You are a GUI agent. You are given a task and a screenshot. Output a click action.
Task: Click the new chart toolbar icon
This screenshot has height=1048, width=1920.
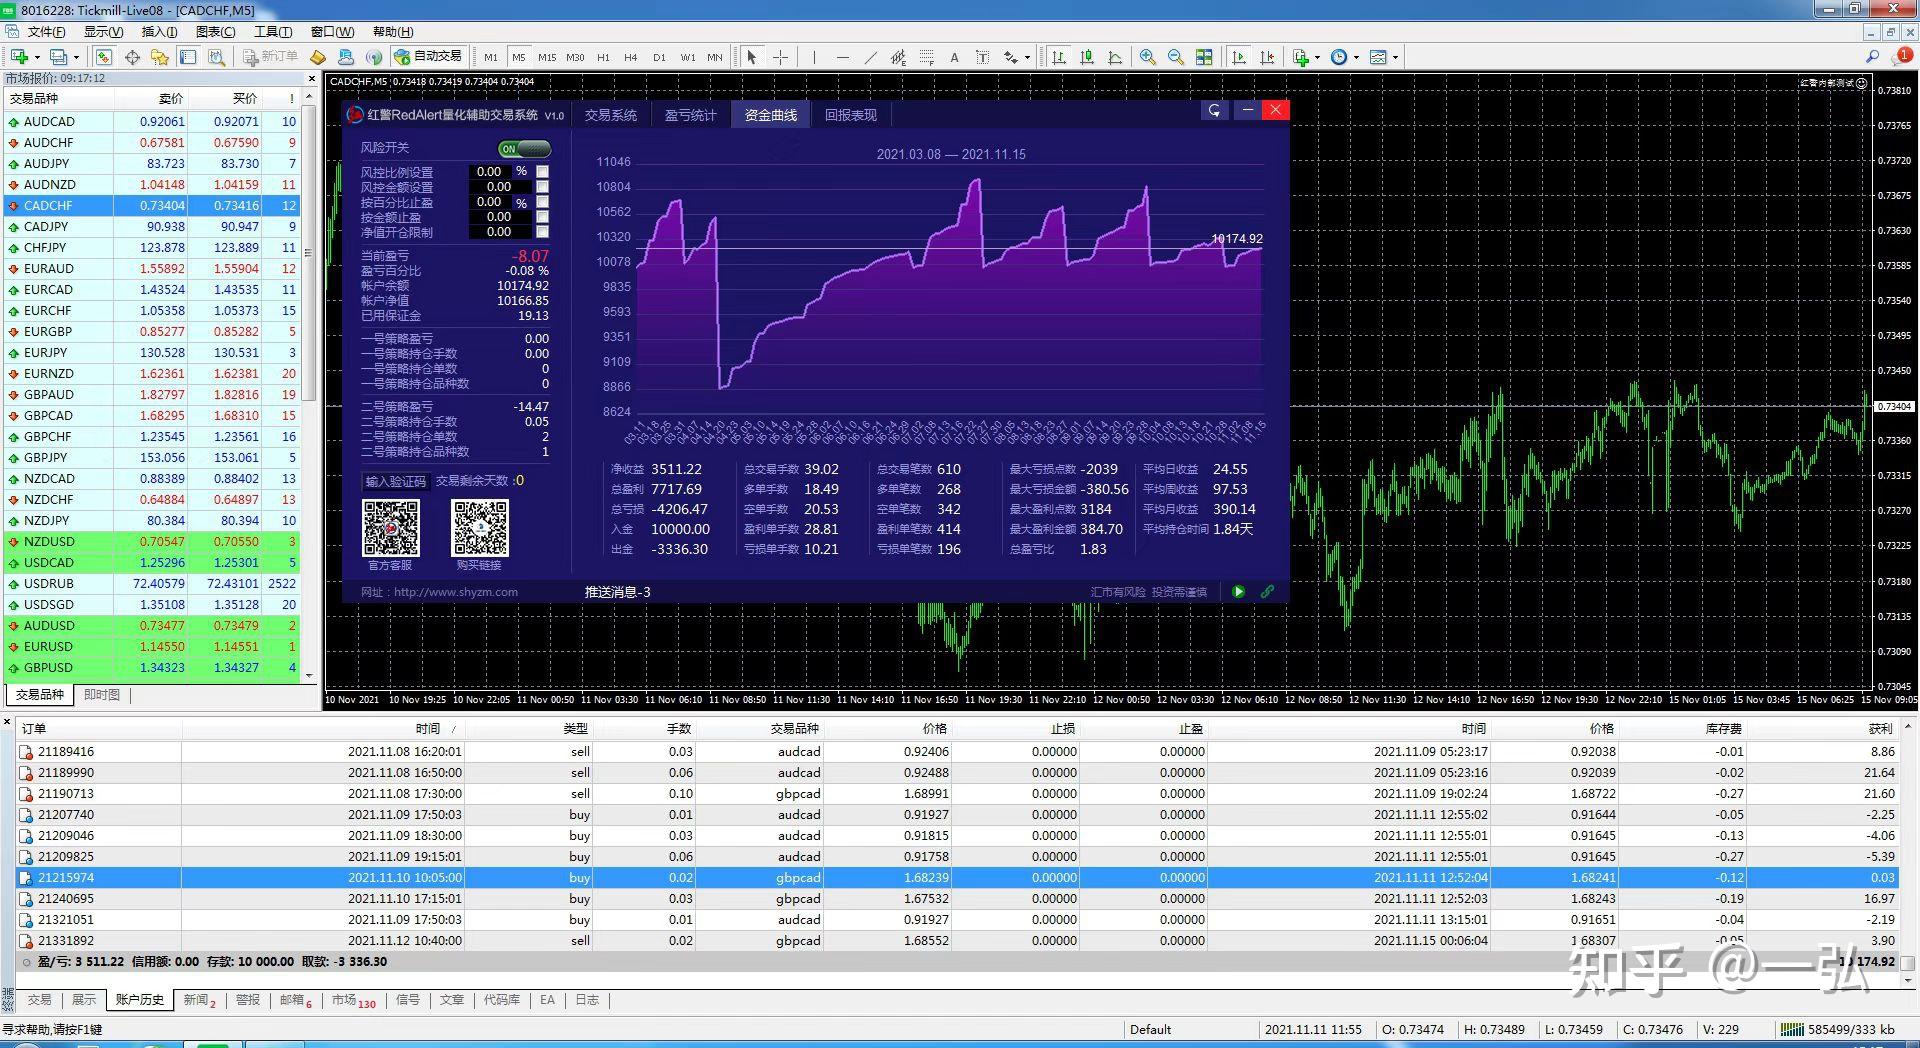click(19, 57)
